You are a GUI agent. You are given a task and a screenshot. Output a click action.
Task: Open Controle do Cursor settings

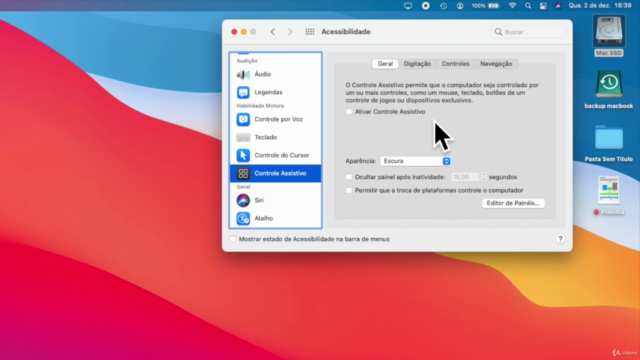[275, 155]
